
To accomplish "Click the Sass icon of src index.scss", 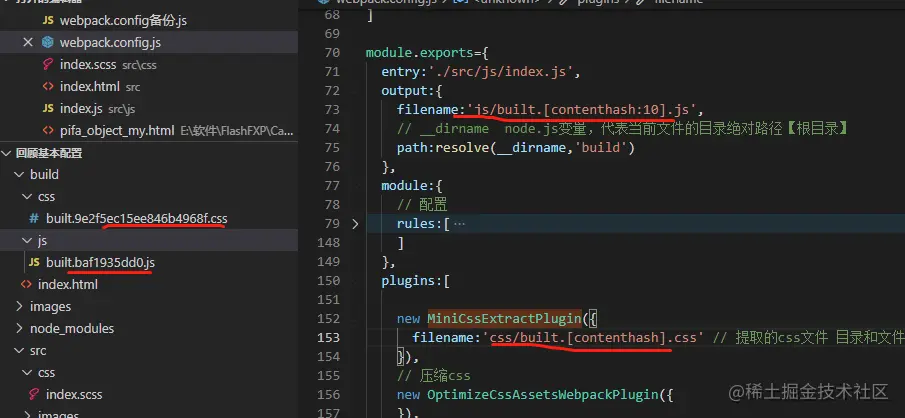I will pyautogui.click(x=34, y=394).
